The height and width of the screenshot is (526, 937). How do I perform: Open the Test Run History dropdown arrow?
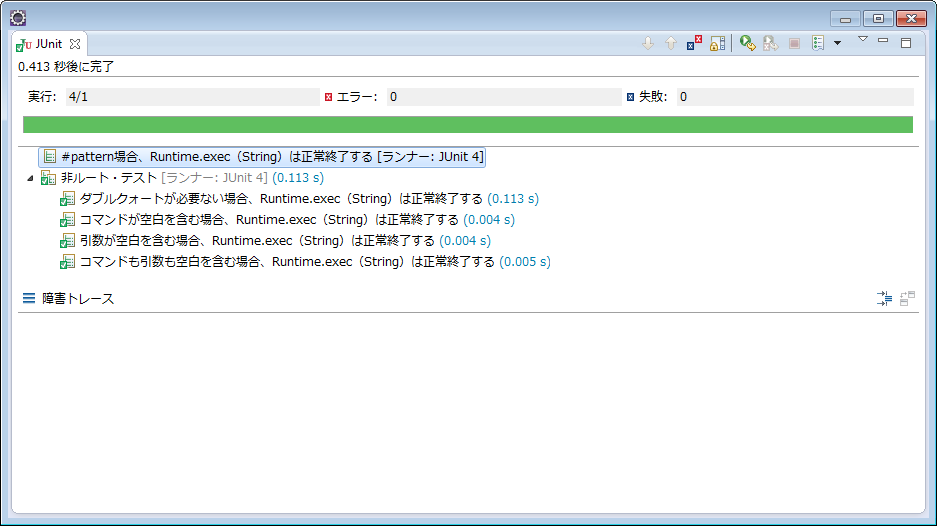click(x=837, y=43)
